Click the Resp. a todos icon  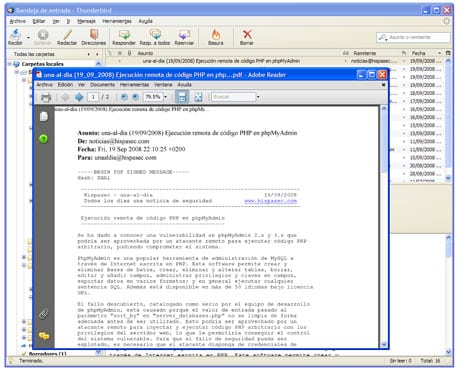pos(155,37)
